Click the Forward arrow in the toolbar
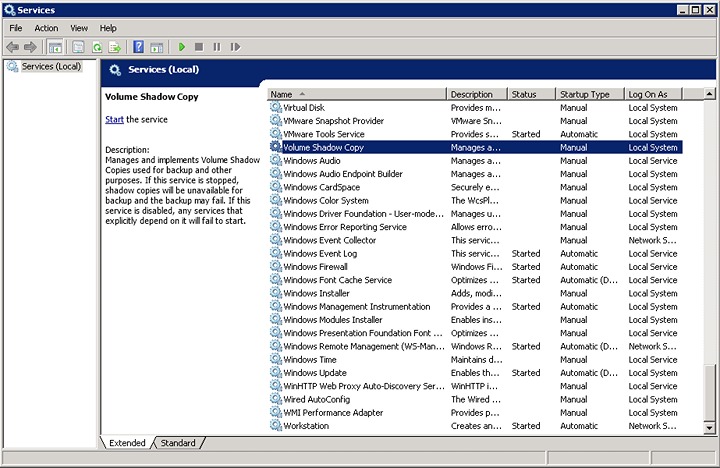 31,47
